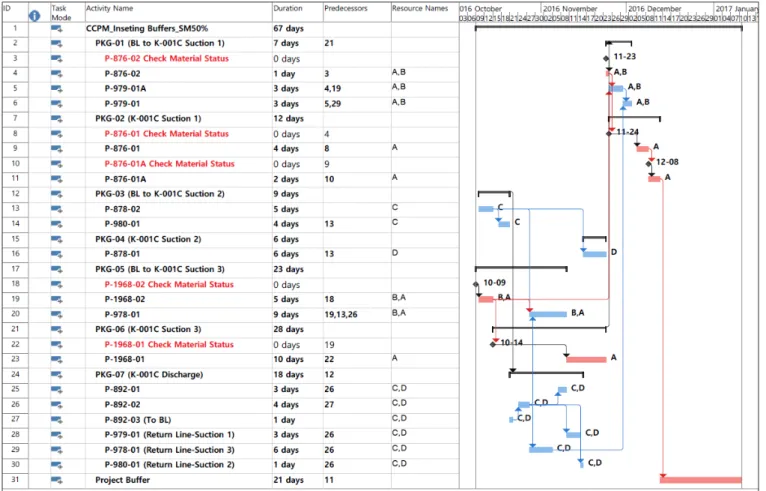Select Project Buffer activity name

click(x=123, y=480)
